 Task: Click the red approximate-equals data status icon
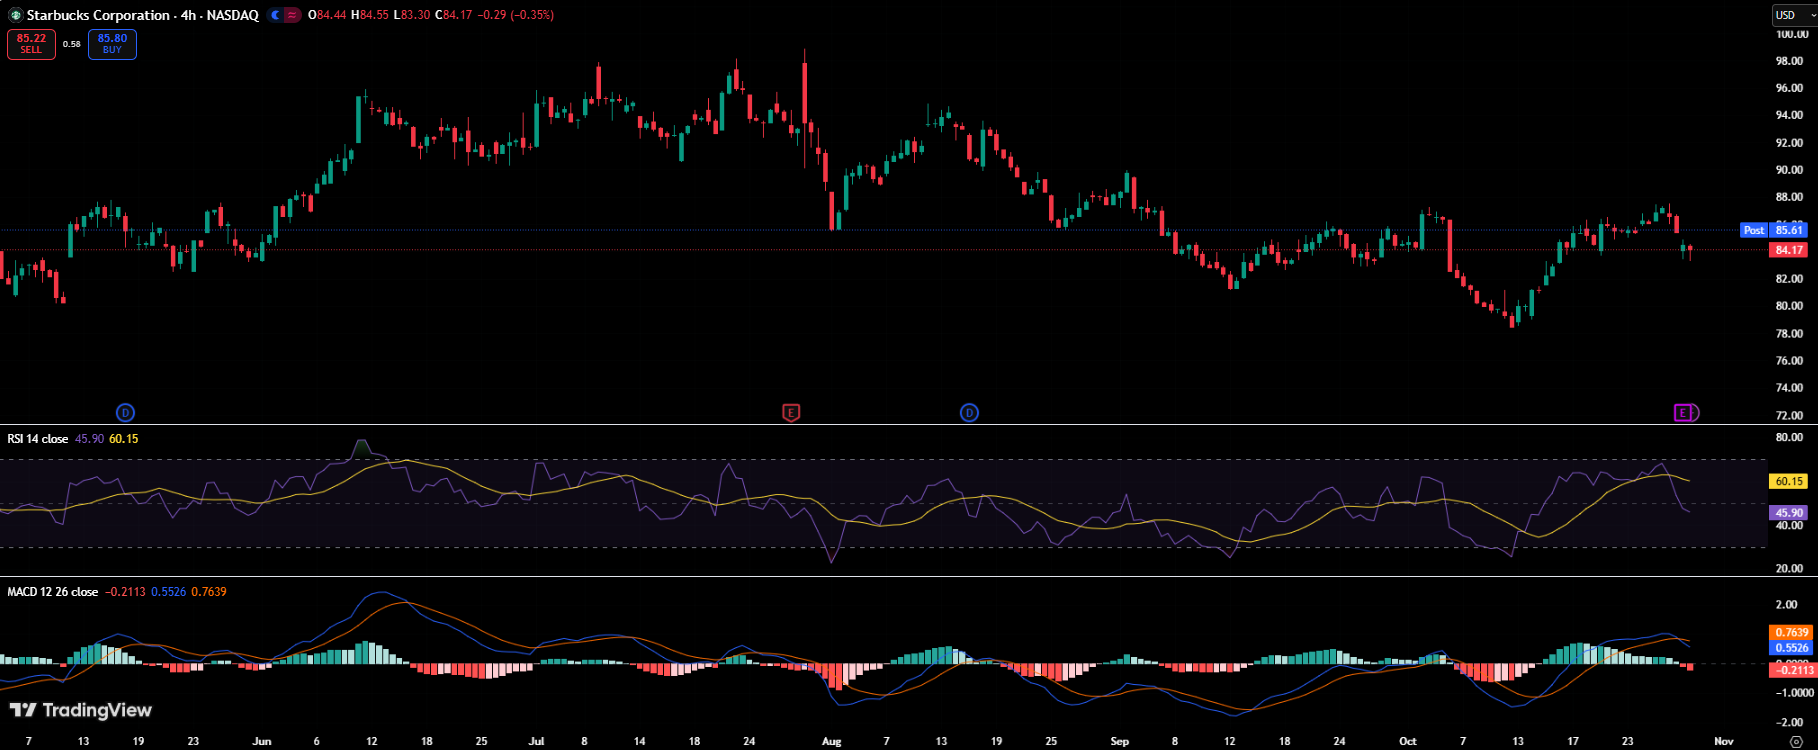coord(292,15)
